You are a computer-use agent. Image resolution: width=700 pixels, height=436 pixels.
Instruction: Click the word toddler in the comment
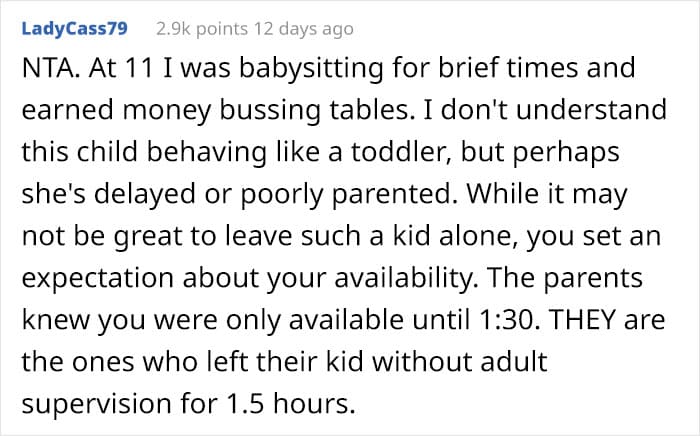(400, 152)
